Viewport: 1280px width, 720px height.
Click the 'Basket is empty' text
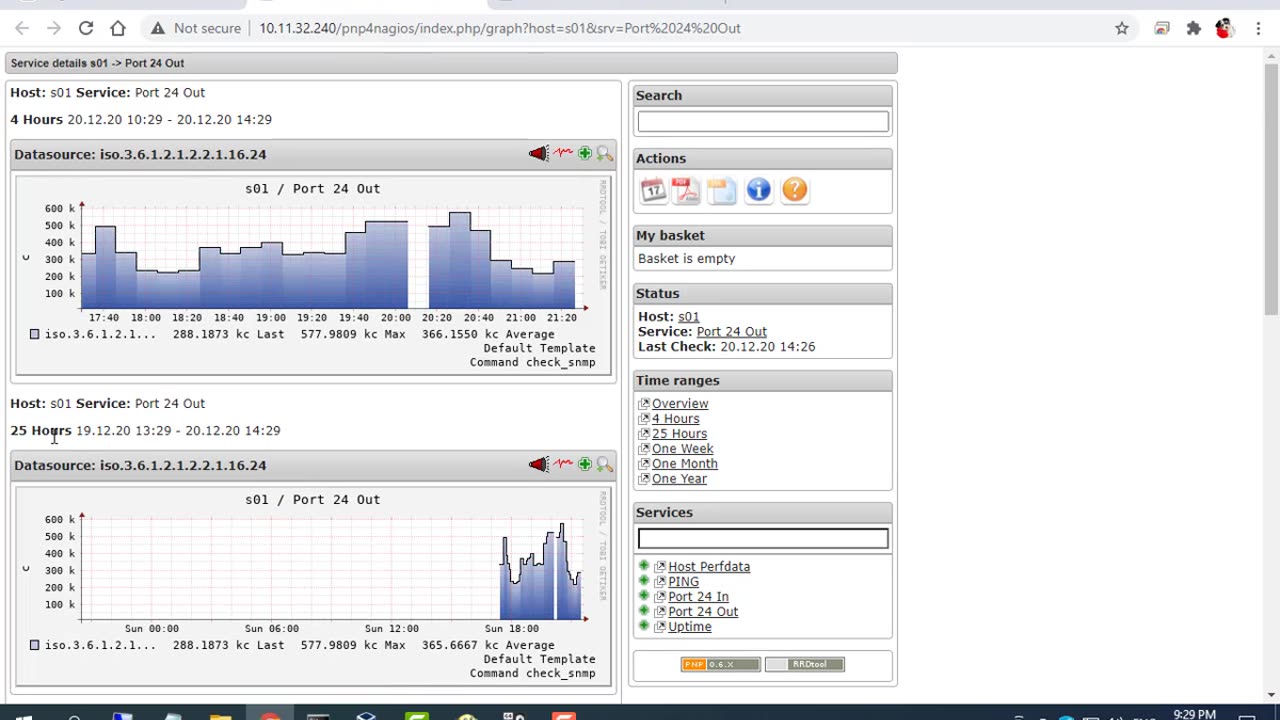coord(686,259)
